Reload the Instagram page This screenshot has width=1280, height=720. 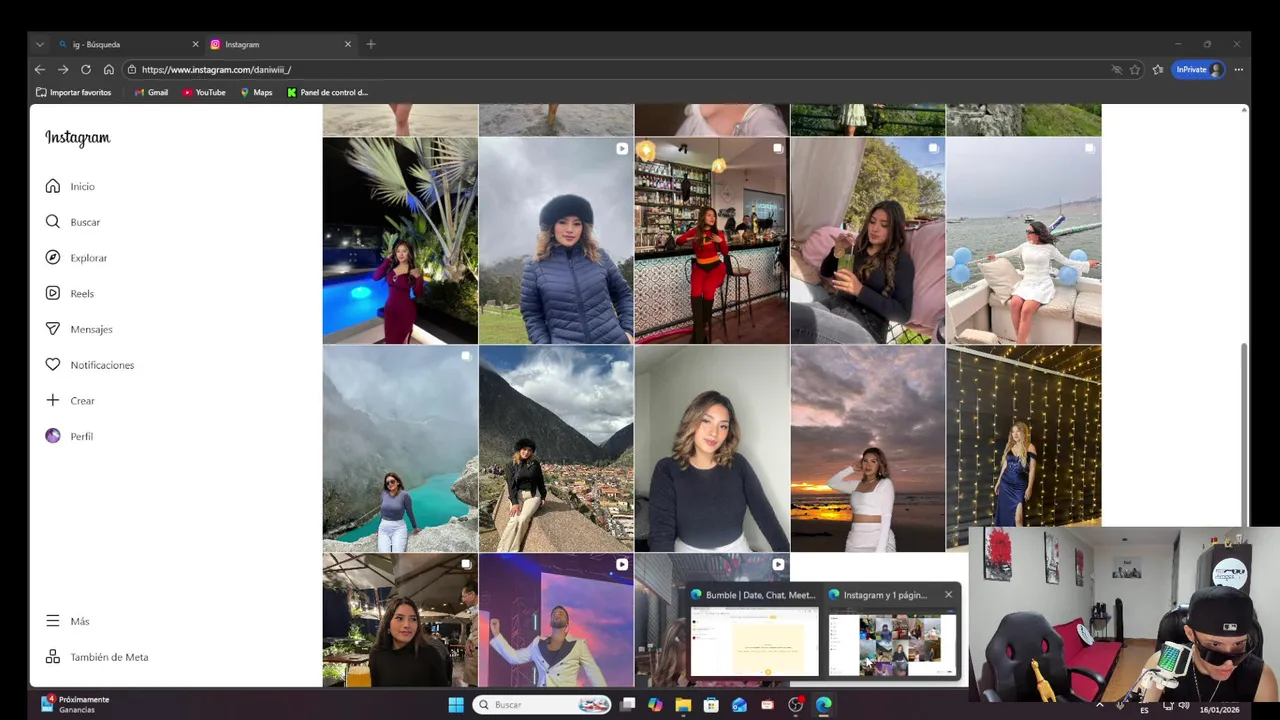coord(86,70)
